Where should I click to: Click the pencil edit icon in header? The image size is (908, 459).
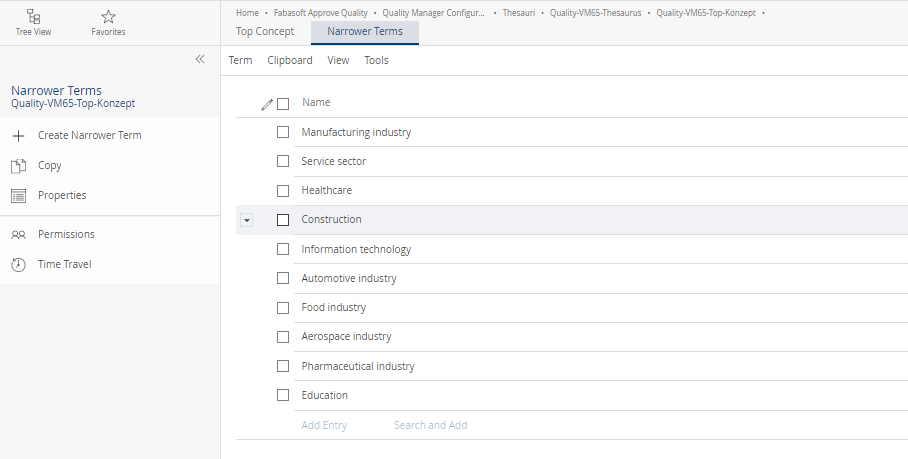(x=266, y=103)
